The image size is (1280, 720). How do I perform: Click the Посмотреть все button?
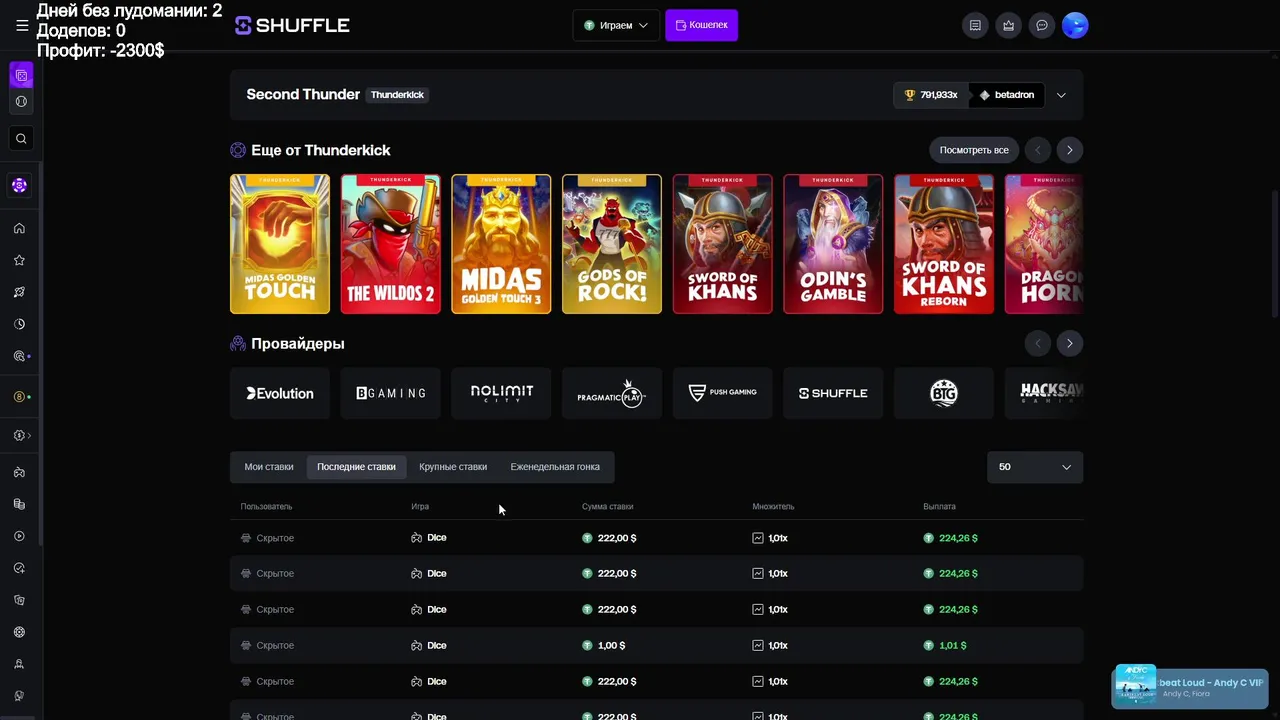pos(974,150)
